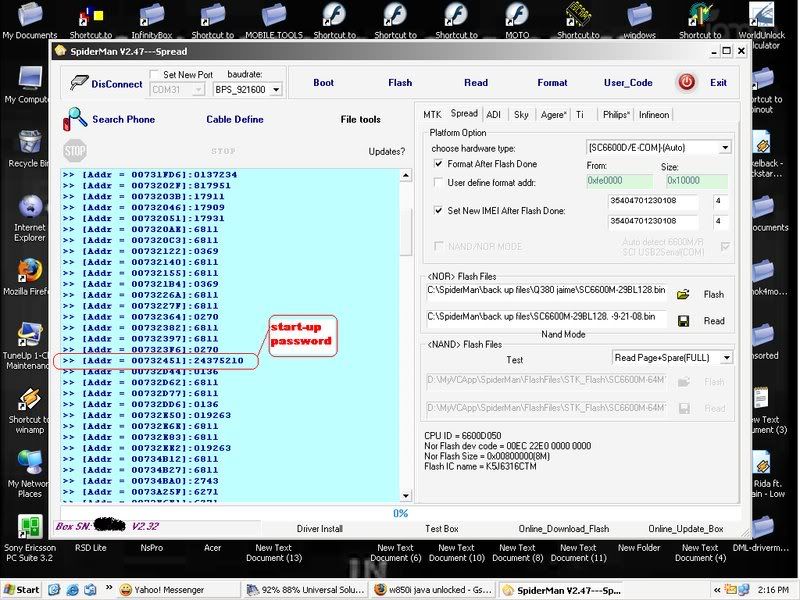
Task: Switch to the Sky tab
Action: click(x=521, y=115)
